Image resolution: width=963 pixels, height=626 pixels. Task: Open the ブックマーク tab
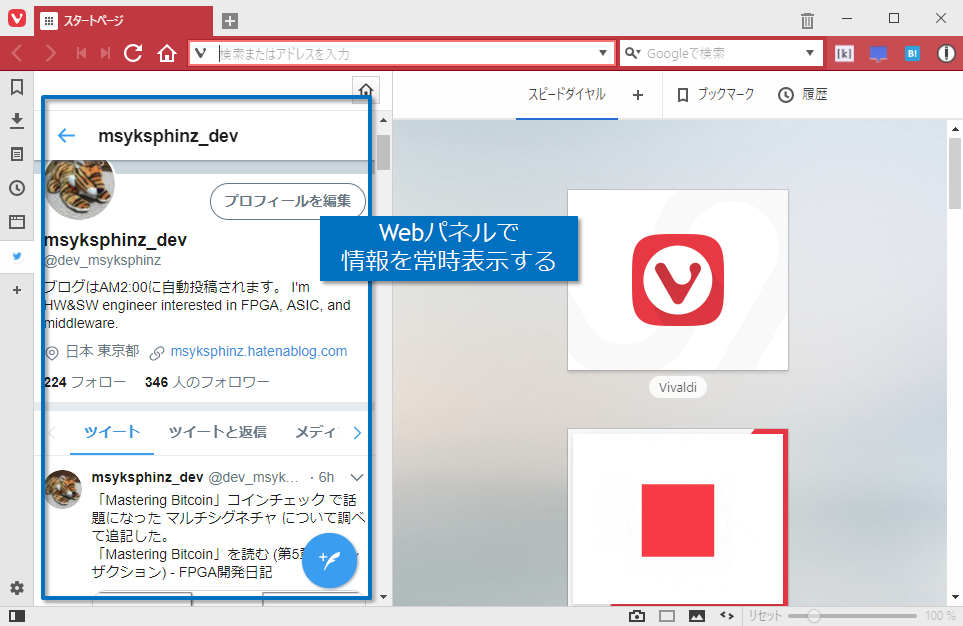715,95
